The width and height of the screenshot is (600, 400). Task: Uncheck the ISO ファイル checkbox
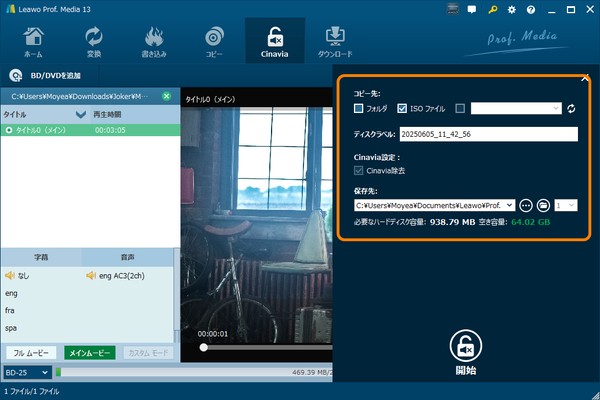[402, 109]
